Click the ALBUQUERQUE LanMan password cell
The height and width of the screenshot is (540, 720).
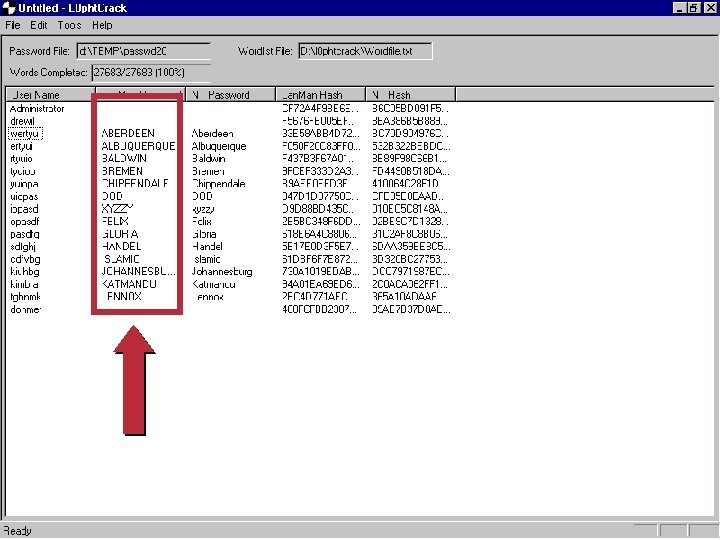tap(138, 146)
